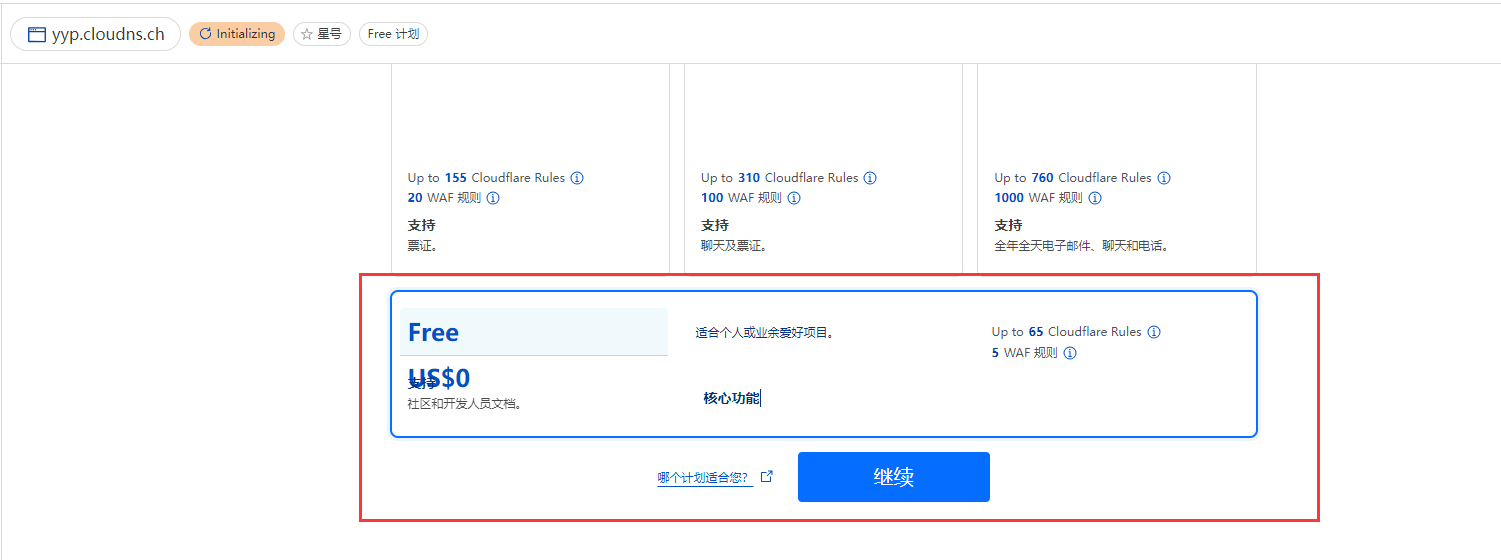The image size is (1501, 560).
Task: Click the 适合个人或业余爱好项目。 description
Action: click(765, 332)
